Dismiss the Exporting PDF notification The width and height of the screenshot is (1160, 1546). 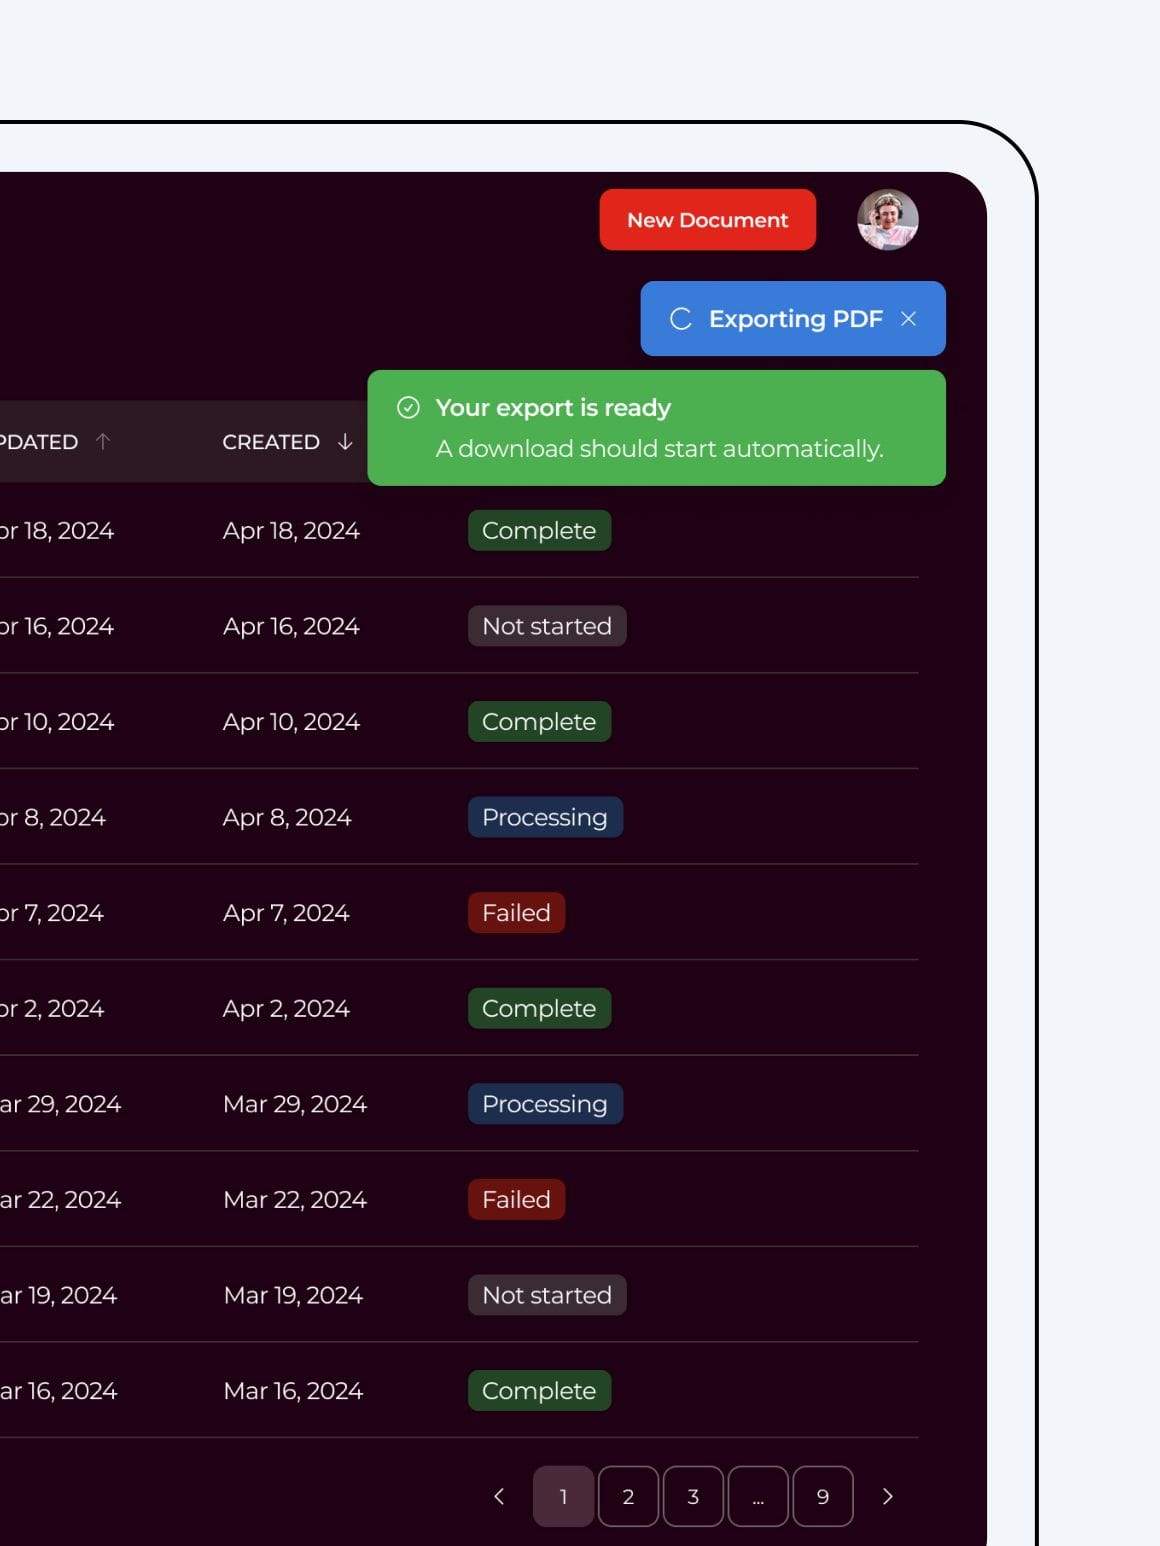pos(908,319)
